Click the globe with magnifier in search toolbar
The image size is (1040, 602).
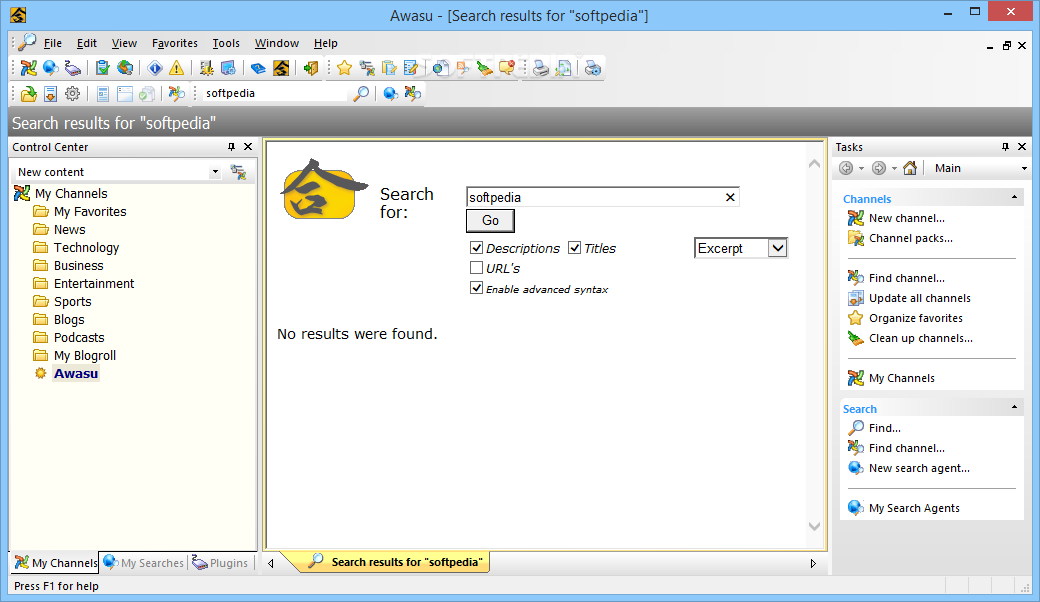[x=391, y=93]
